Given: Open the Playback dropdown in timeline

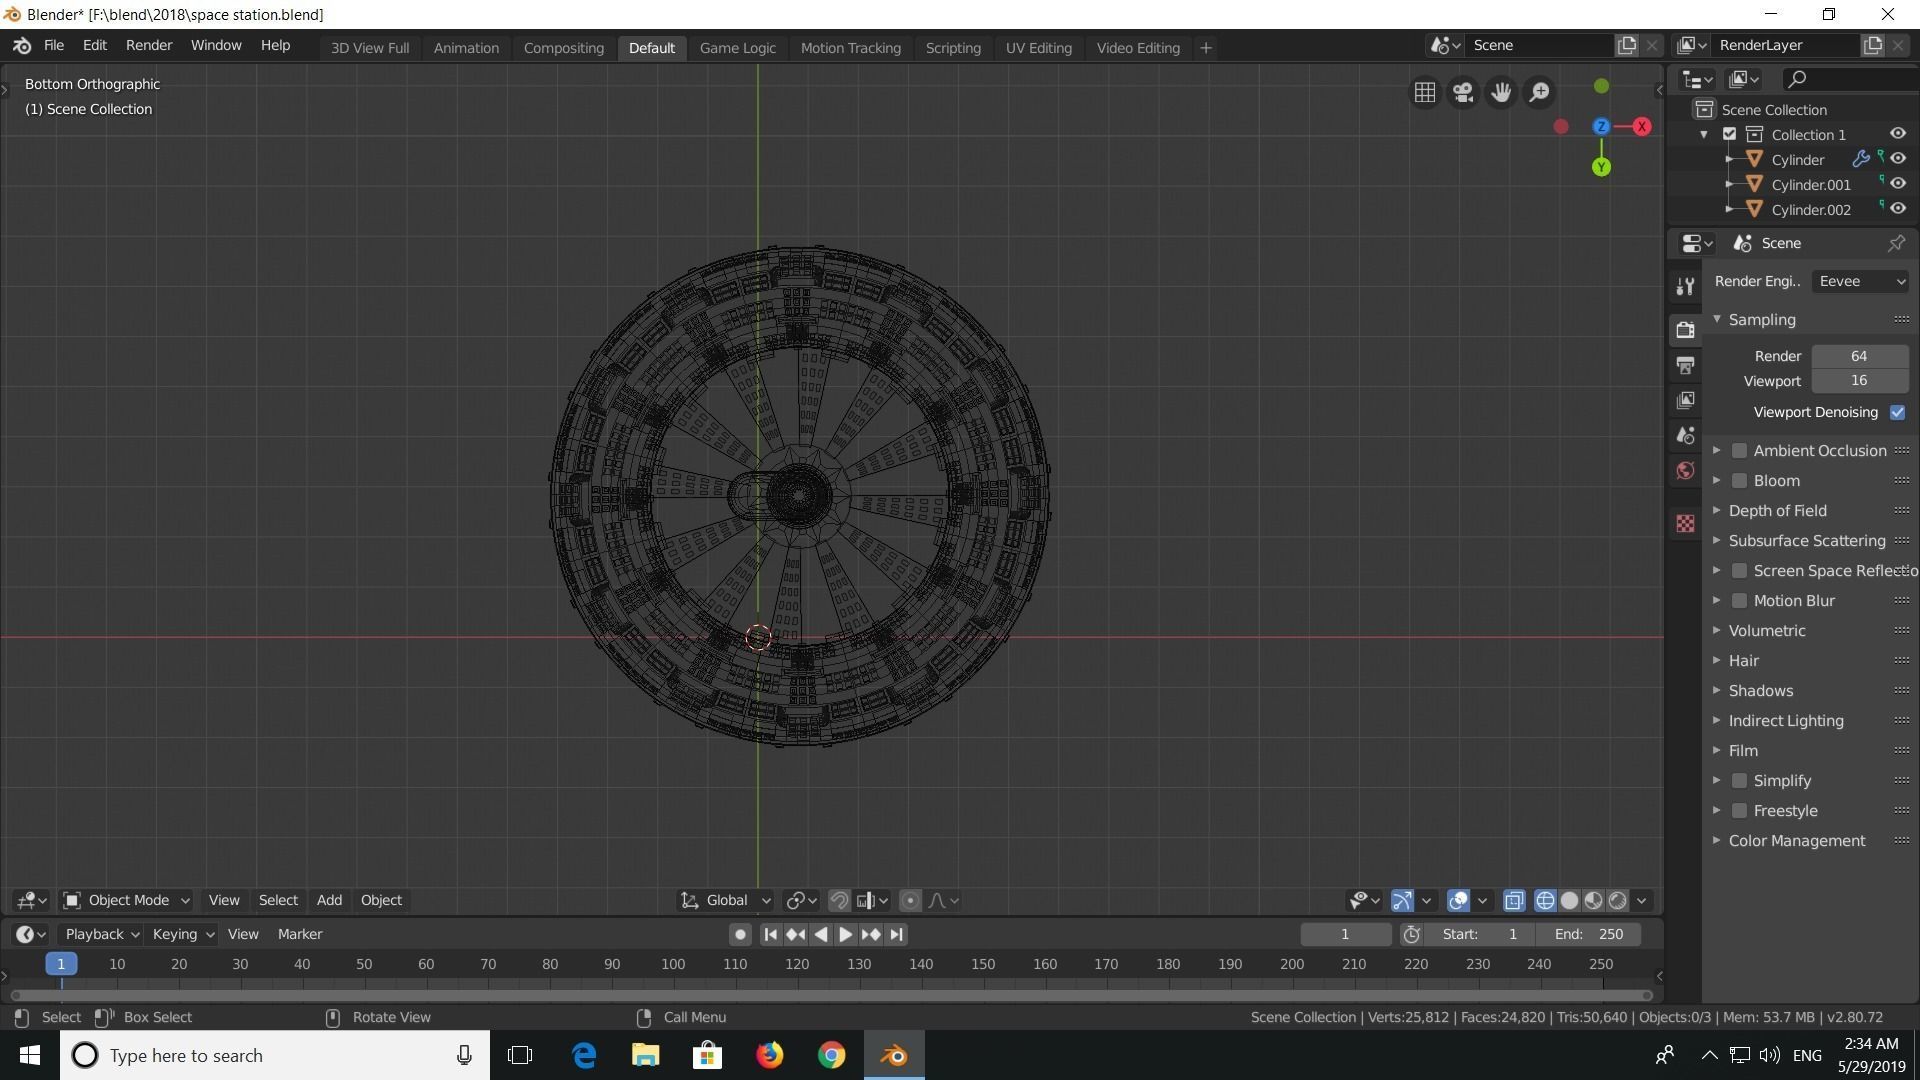Looking at the screenshot, I should [x=102, y=934].
